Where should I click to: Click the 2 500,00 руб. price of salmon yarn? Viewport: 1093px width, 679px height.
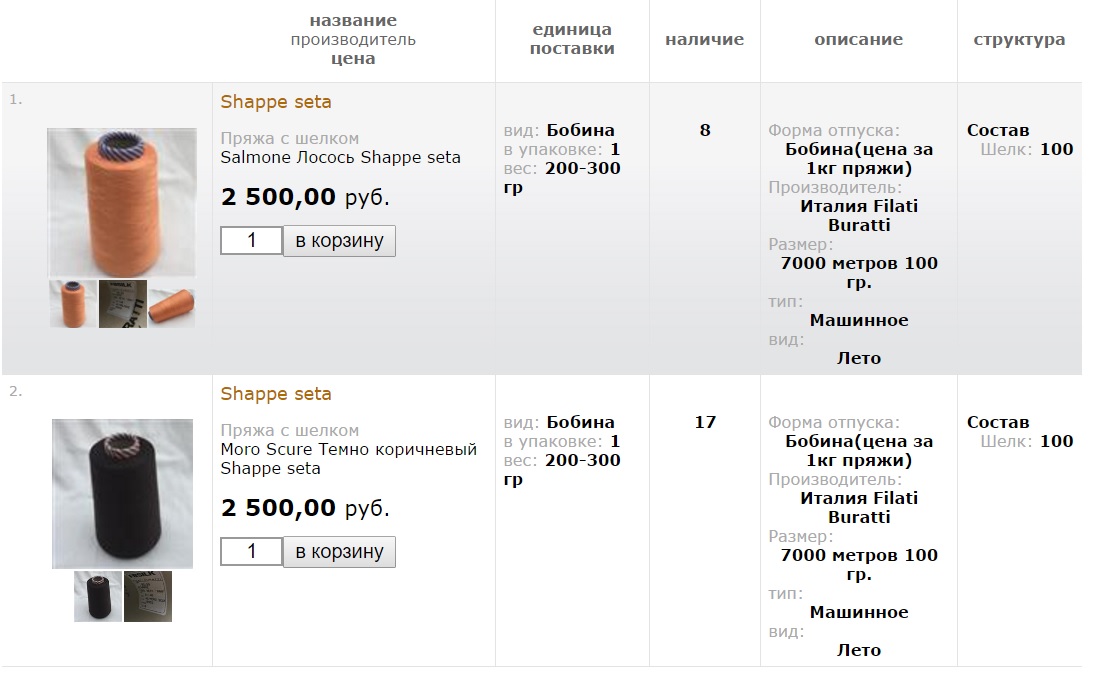click(x=305, y=197)
